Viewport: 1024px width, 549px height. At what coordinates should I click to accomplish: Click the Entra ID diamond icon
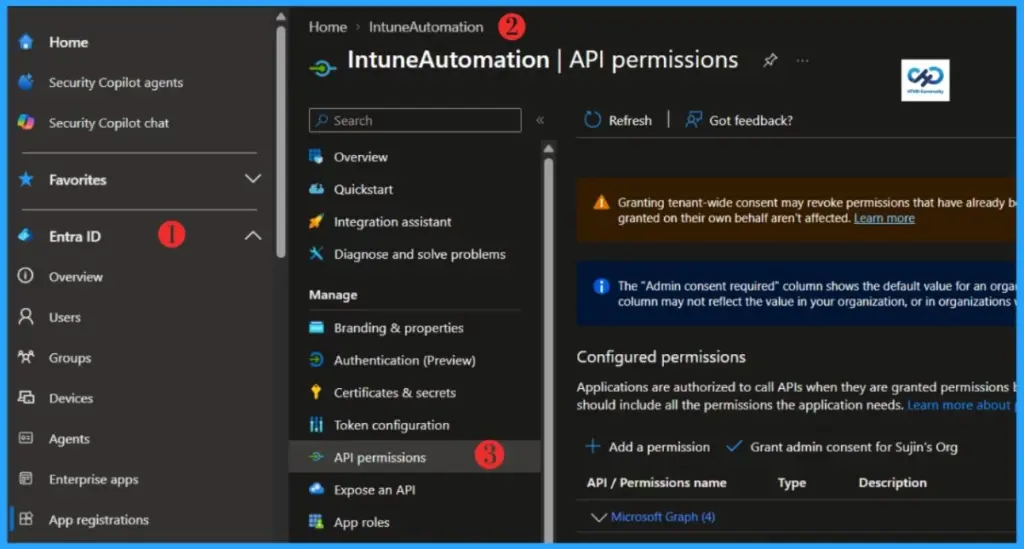point(25,236)
